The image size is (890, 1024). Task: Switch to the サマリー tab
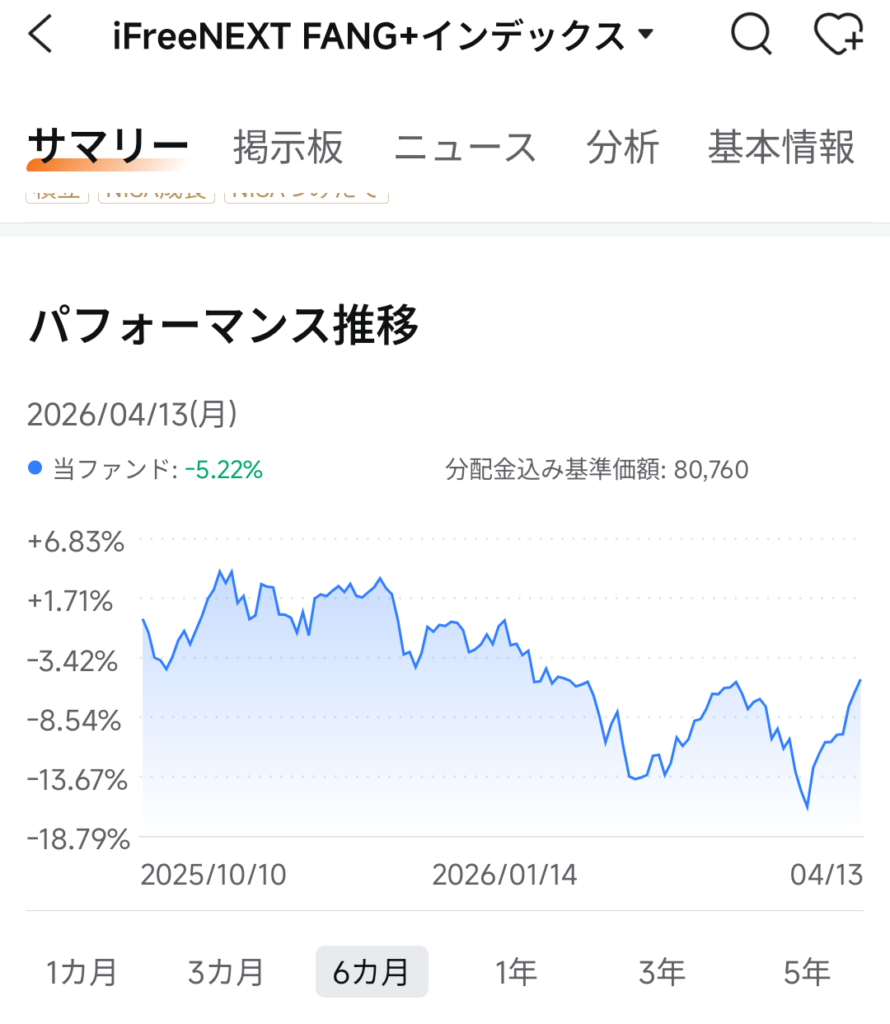point(107,147)
